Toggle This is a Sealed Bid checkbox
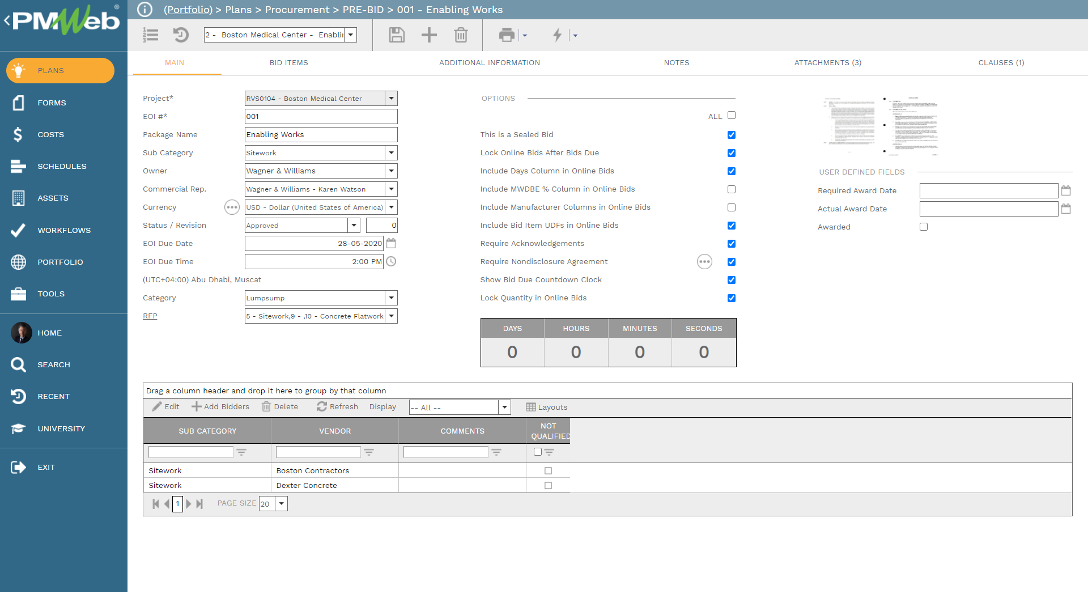This screenshot has width=1089, height=593. tap(731, 135)
